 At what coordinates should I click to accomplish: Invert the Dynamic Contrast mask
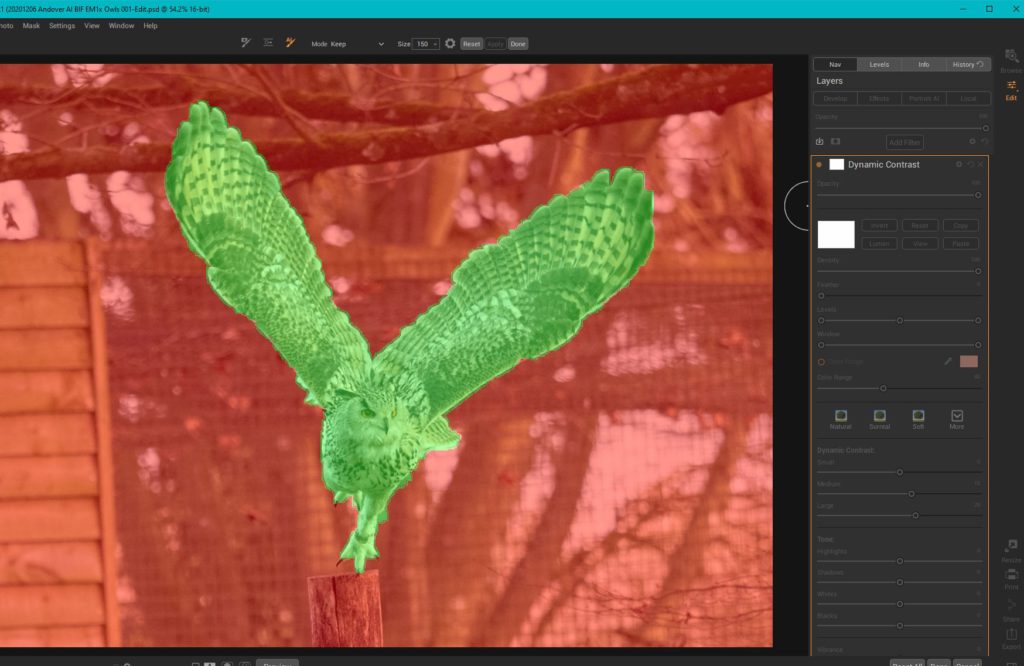879,225
